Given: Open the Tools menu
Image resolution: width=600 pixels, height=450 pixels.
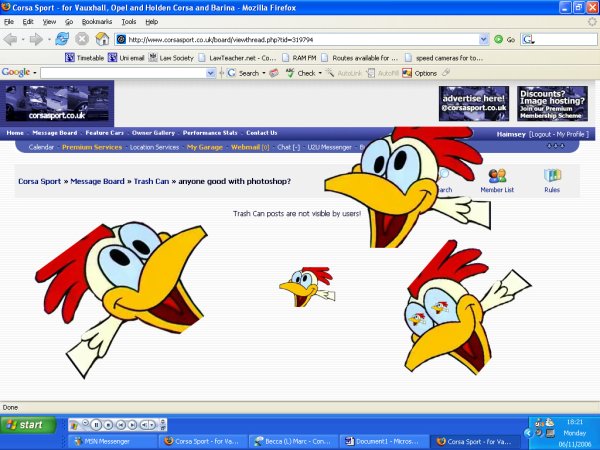Looking at the screenshot, I should click(129, 21).
